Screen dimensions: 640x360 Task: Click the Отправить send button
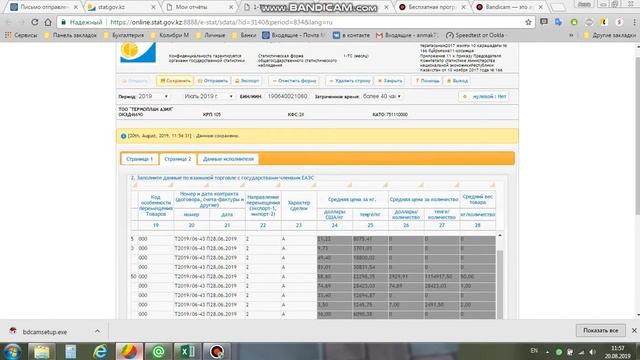213,81
